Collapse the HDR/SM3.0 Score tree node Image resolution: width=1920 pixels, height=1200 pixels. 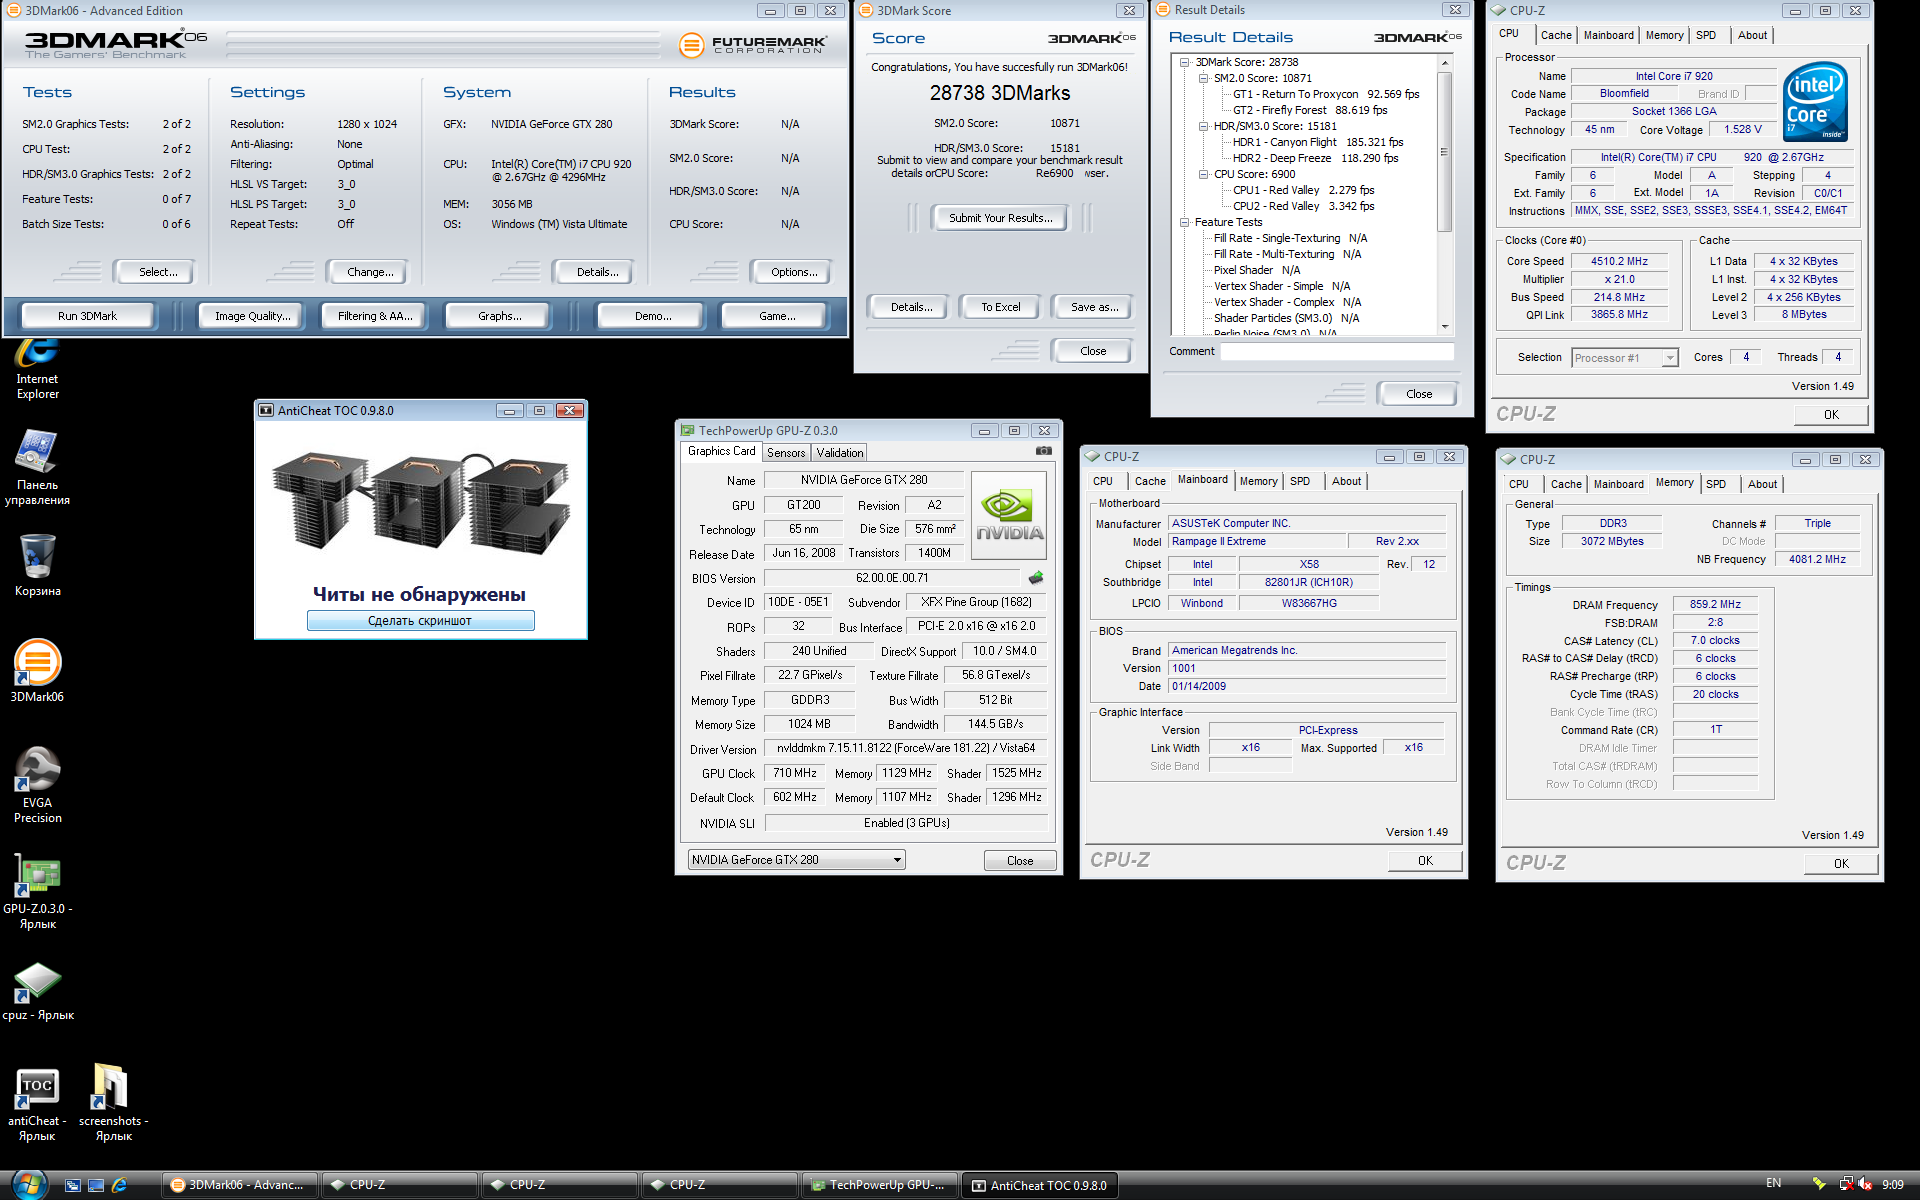tap(1204, 126)
